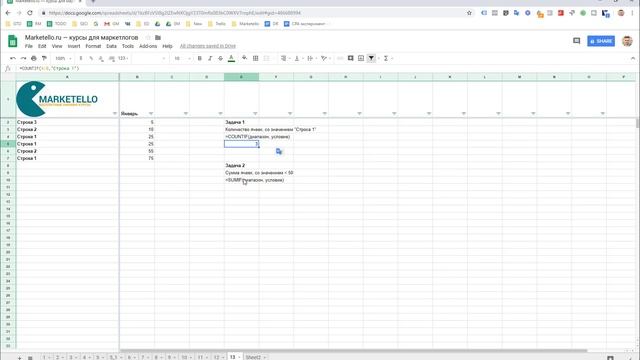Screen dimensions: 640x360
Task: Open the Tools menu
Action: pos(128,46)
